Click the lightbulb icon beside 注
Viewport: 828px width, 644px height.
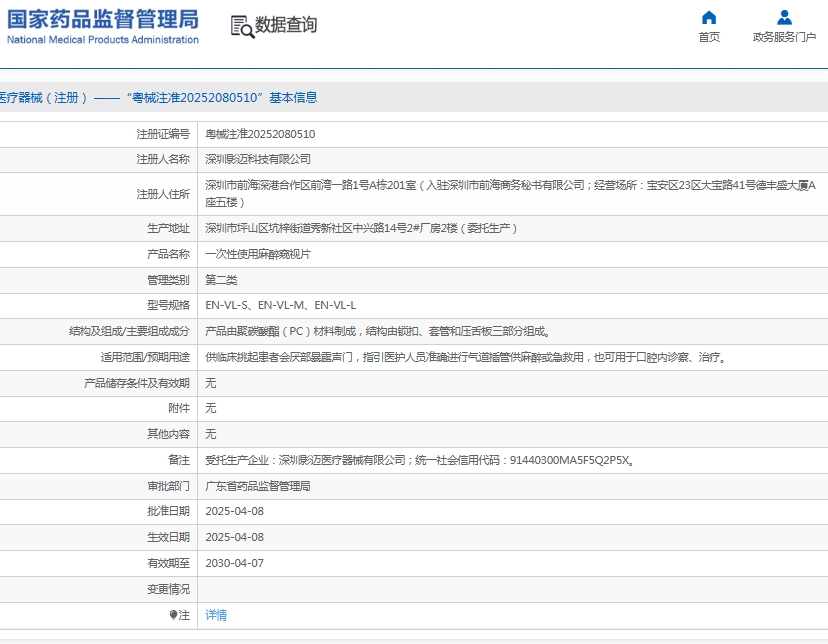(173, 615)
